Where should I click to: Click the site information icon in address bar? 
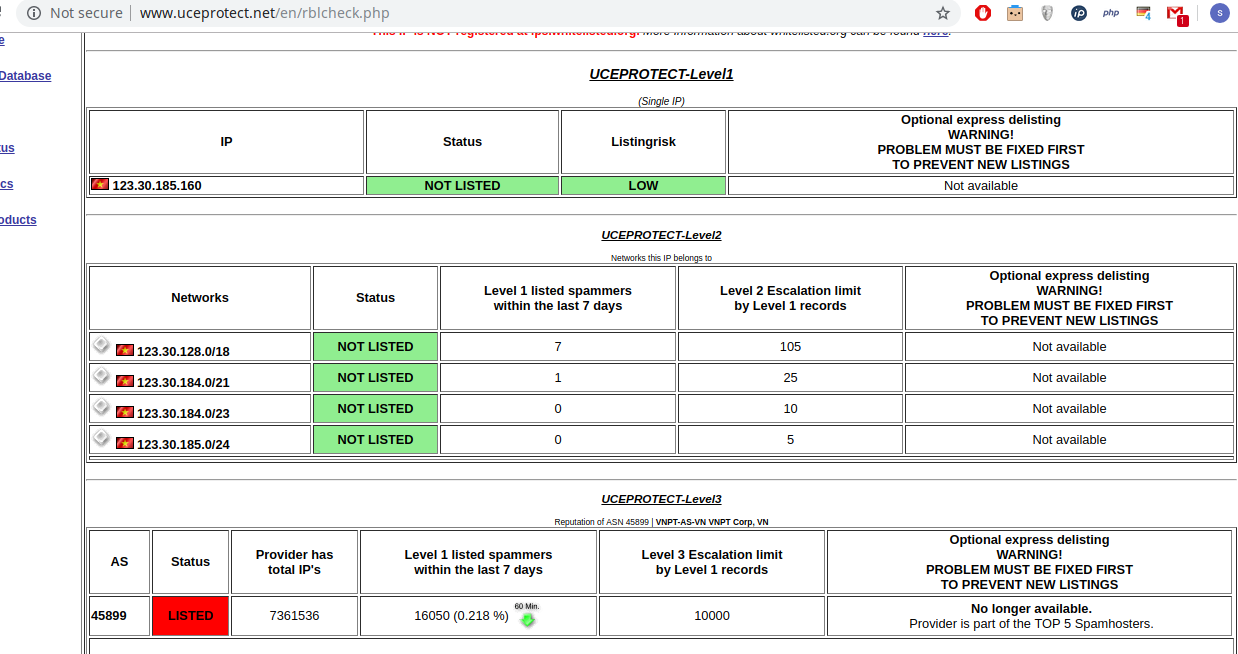tap(34, 13)
